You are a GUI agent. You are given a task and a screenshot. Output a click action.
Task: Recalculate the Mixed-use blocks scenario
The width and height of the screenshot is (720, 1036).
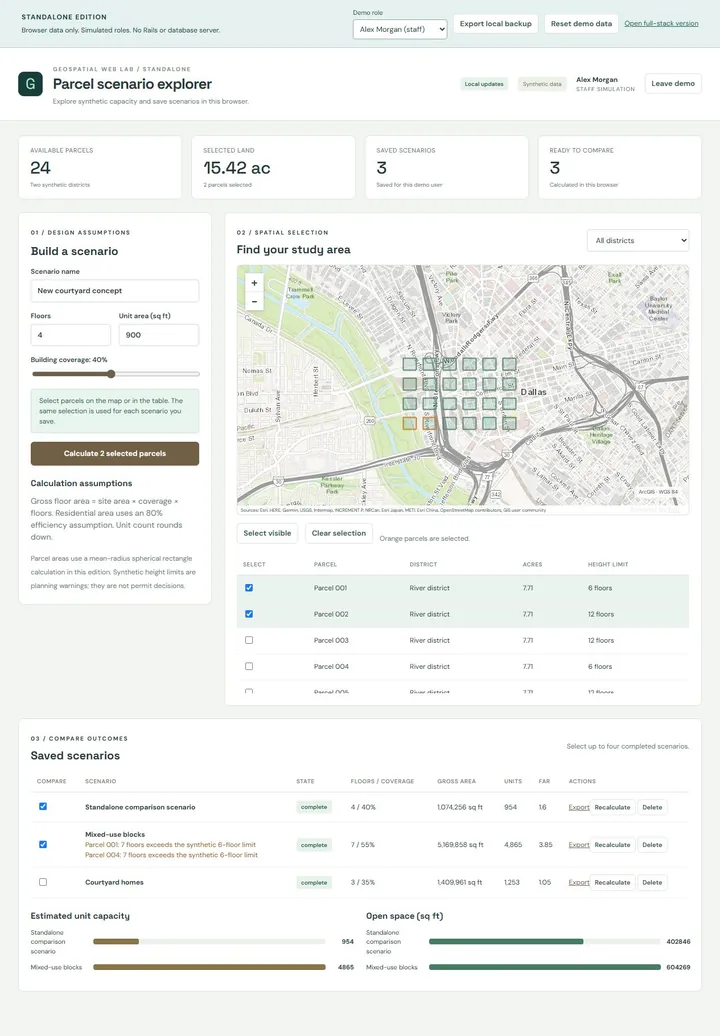[x=612, y=845]
